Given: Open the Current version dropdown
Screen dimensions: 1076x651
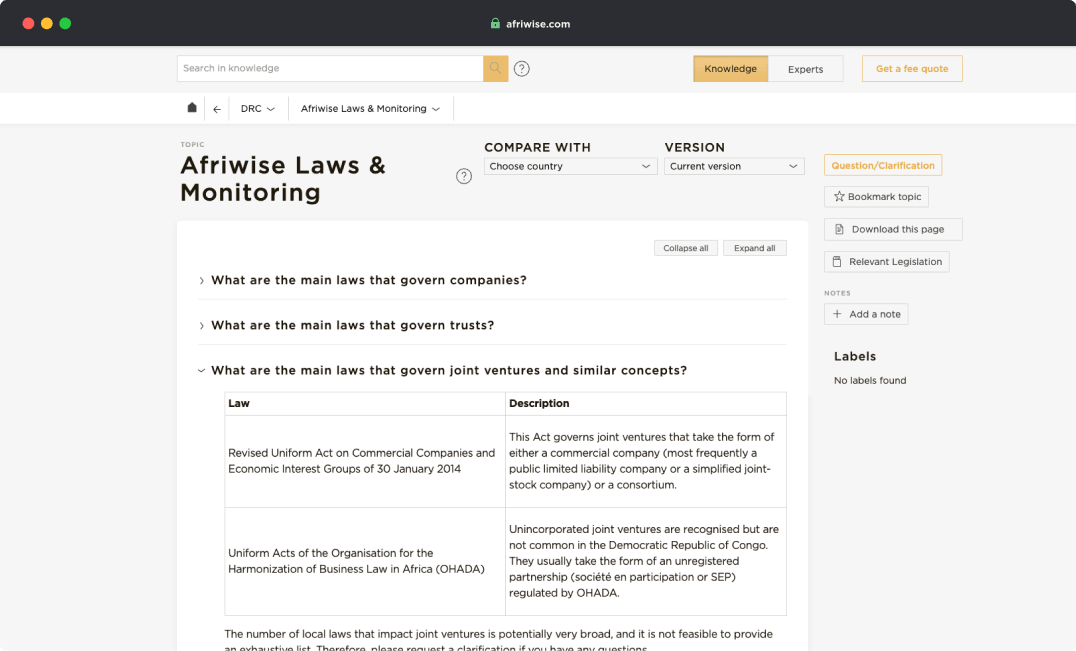Looking at the screenshot, I should click(734, 166).
